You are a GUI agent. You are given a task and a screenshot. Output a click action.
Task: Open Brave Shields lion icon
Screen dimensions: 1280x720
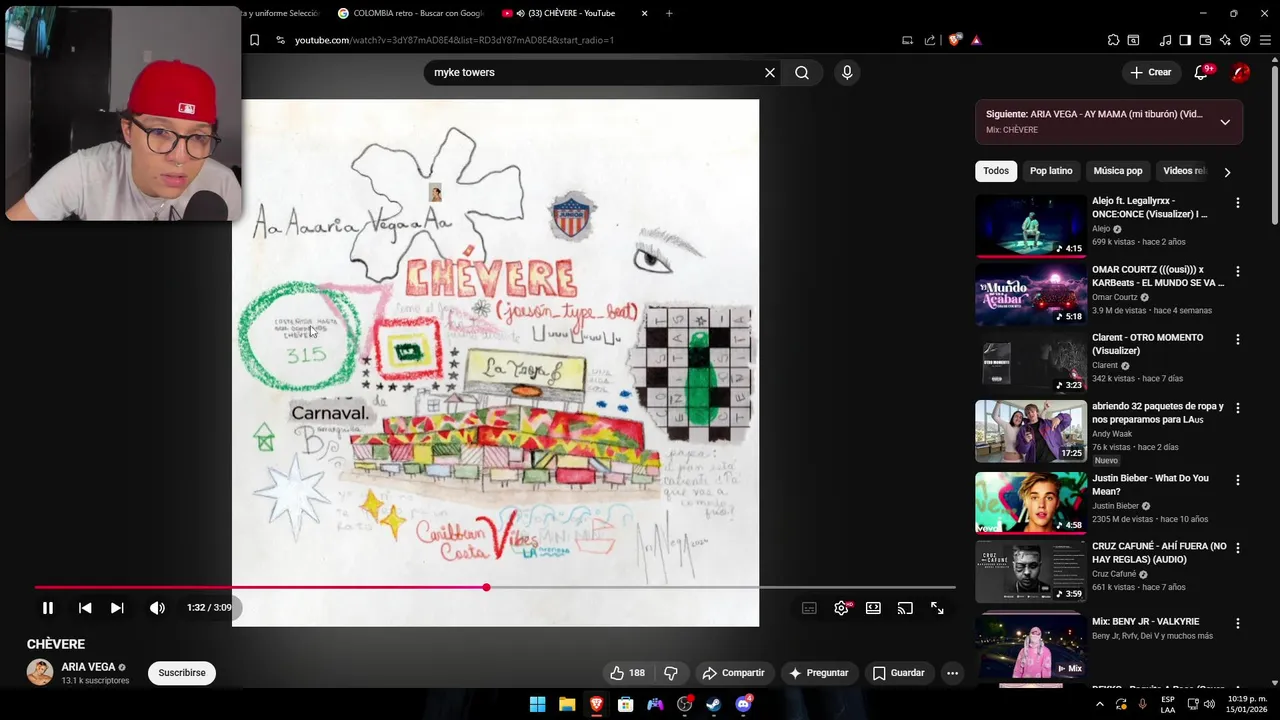tap(955, 40)
